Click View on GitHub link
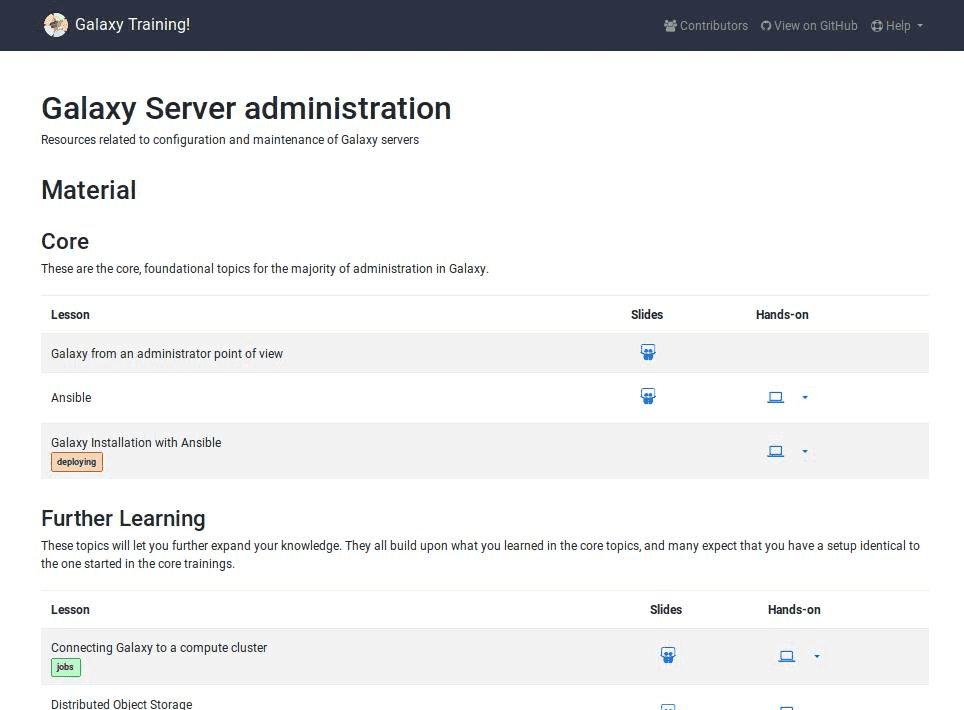The width and height of the screenshot is (964, 710). [809, 26]
